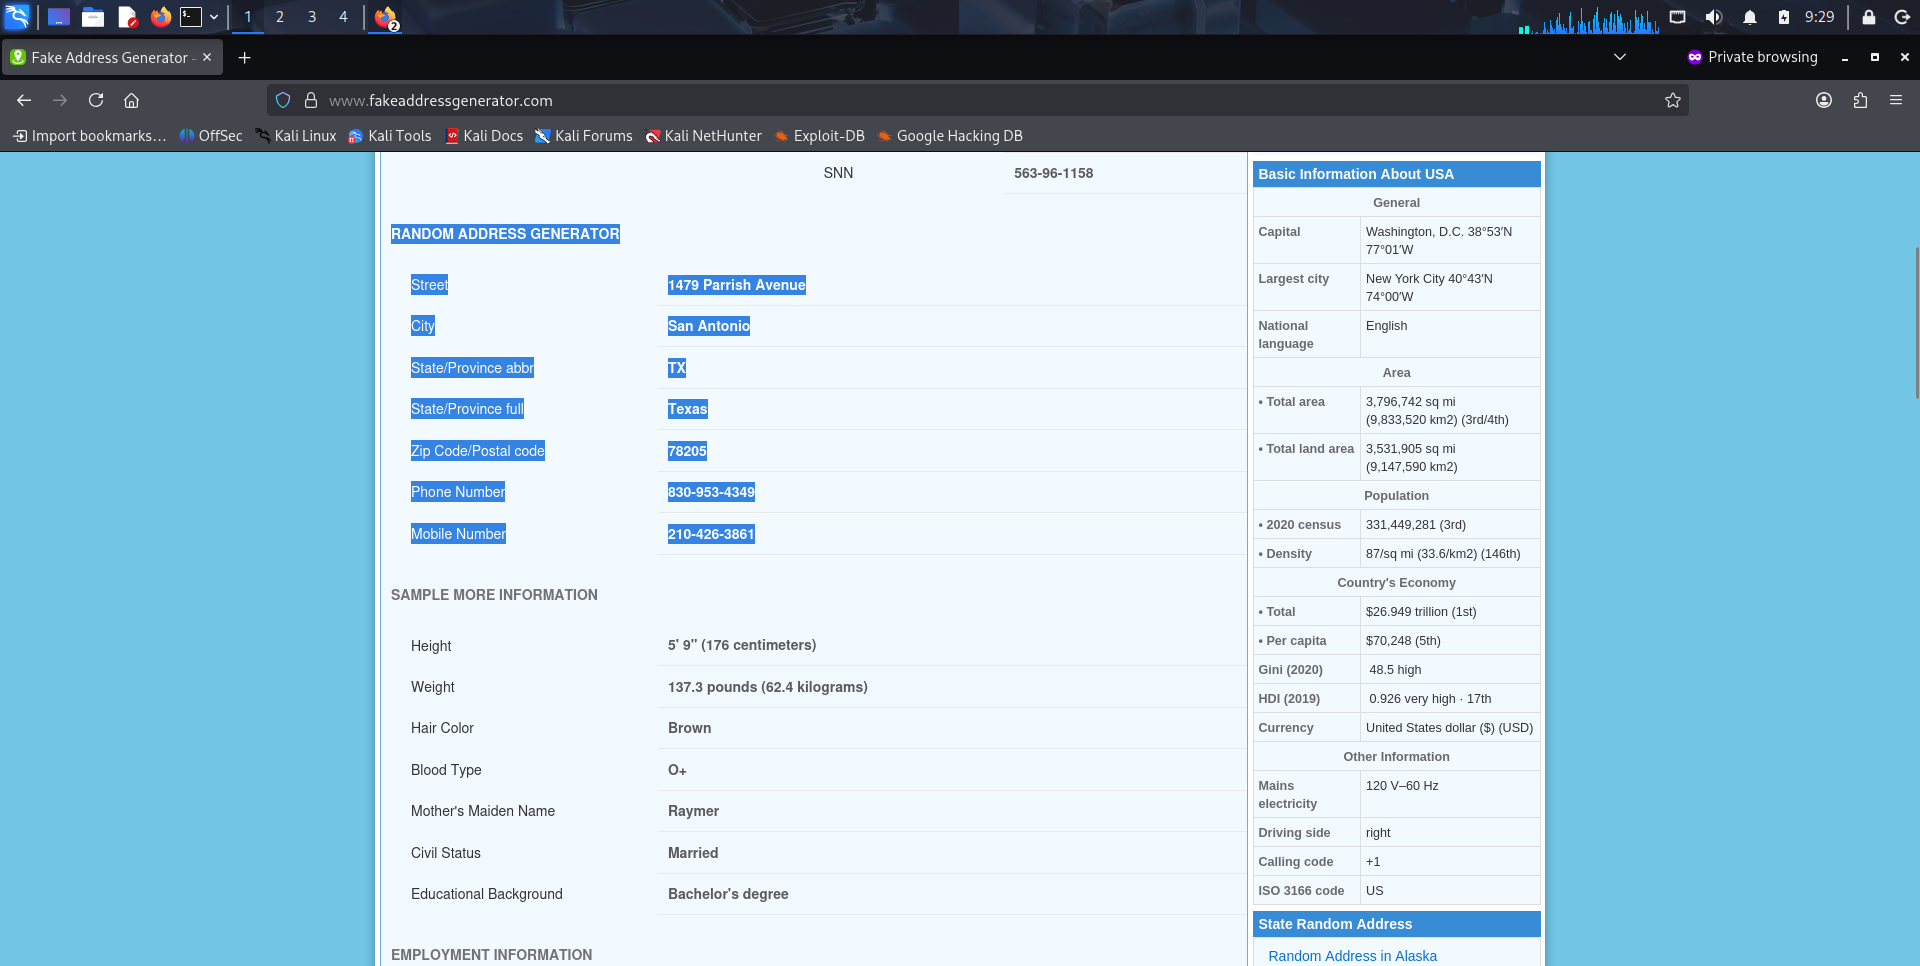Click the phone number 830-953-4349
1920x966 pixels.
(x=711, y=492)
